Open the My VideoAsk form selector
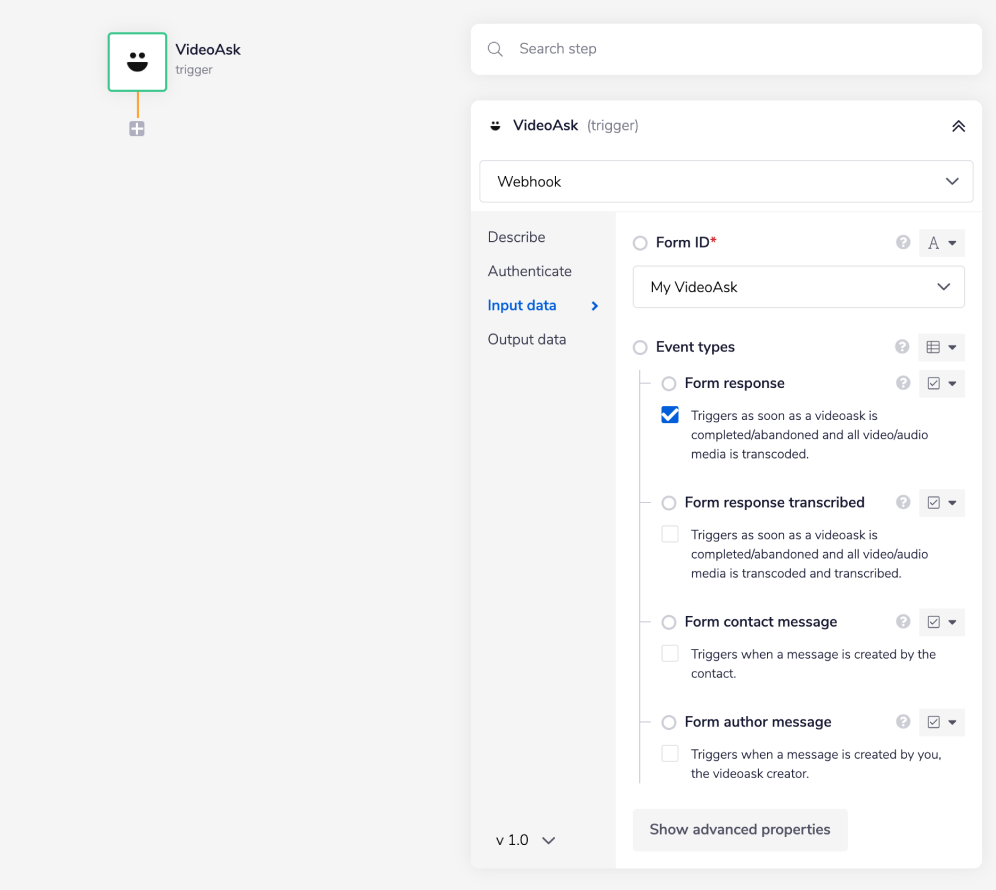 click(x=798, y=287)
